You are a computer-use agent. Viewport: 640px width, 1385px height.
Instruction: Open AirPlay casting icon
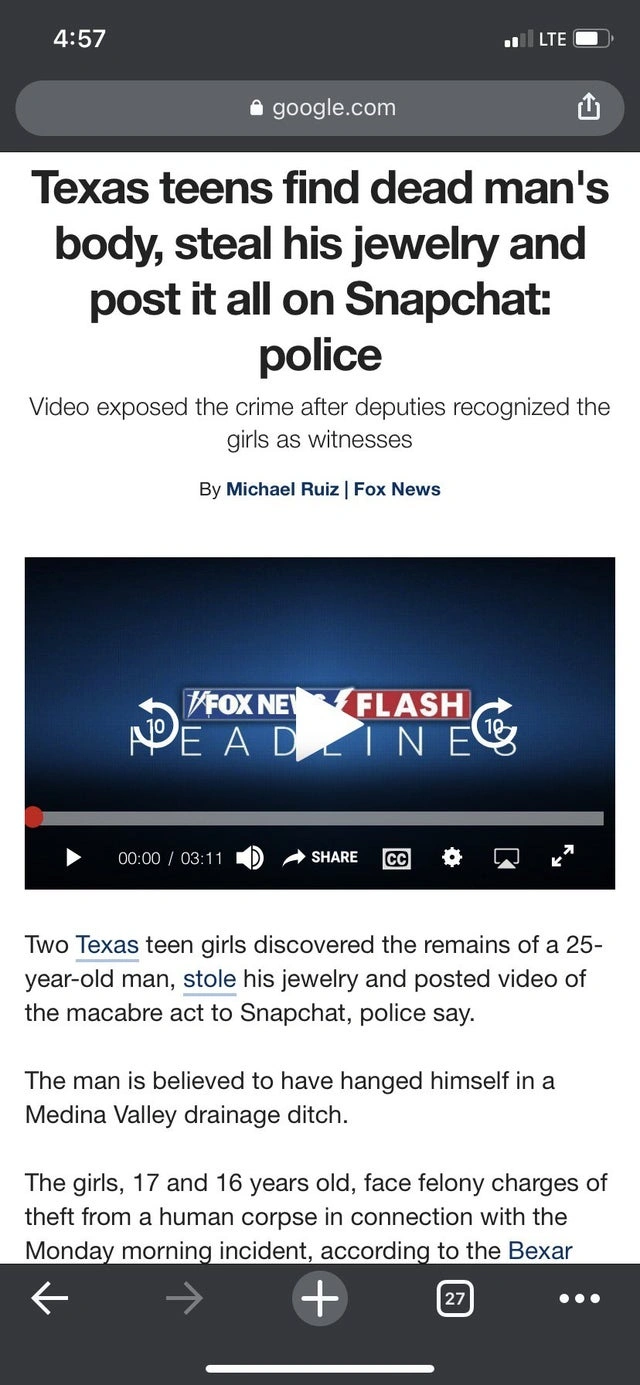506,858
